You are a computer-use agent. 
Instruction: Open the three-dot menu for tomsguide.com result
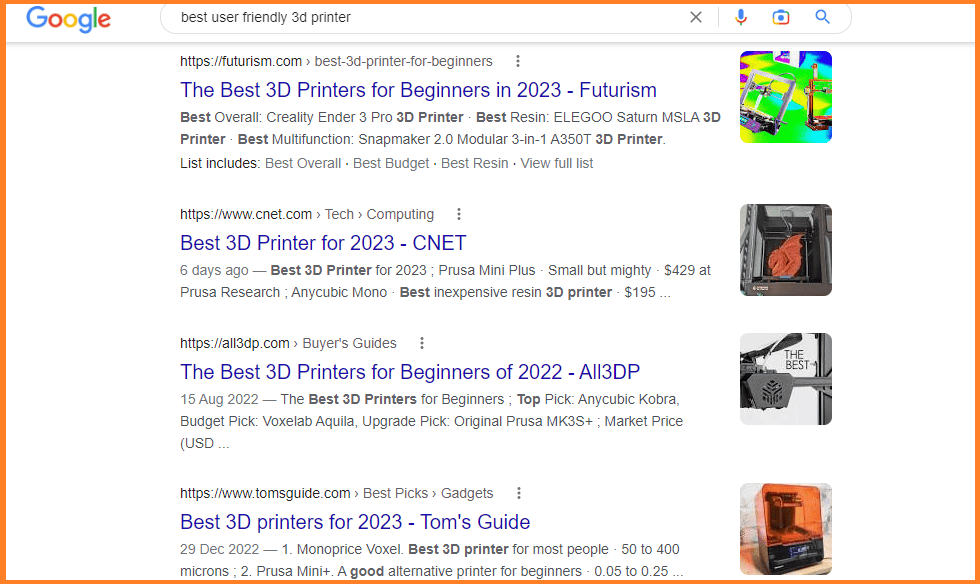coord(519,493)
